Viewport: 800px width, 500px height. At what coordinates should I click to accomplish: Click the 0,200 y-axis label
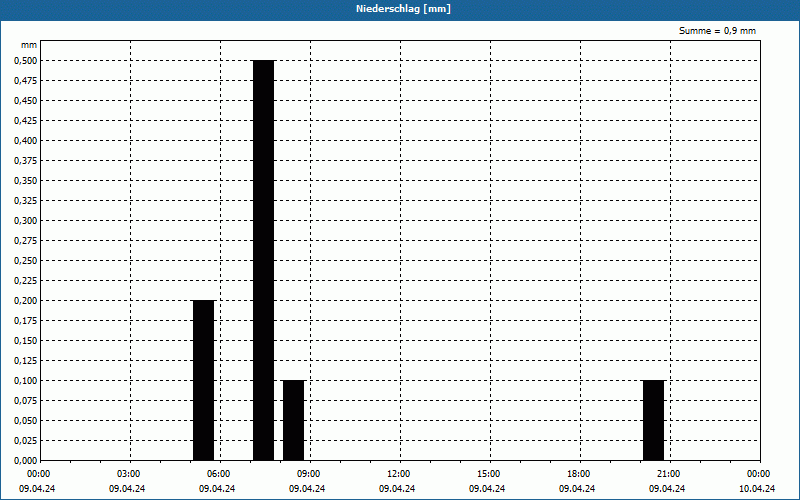[26, 301]
